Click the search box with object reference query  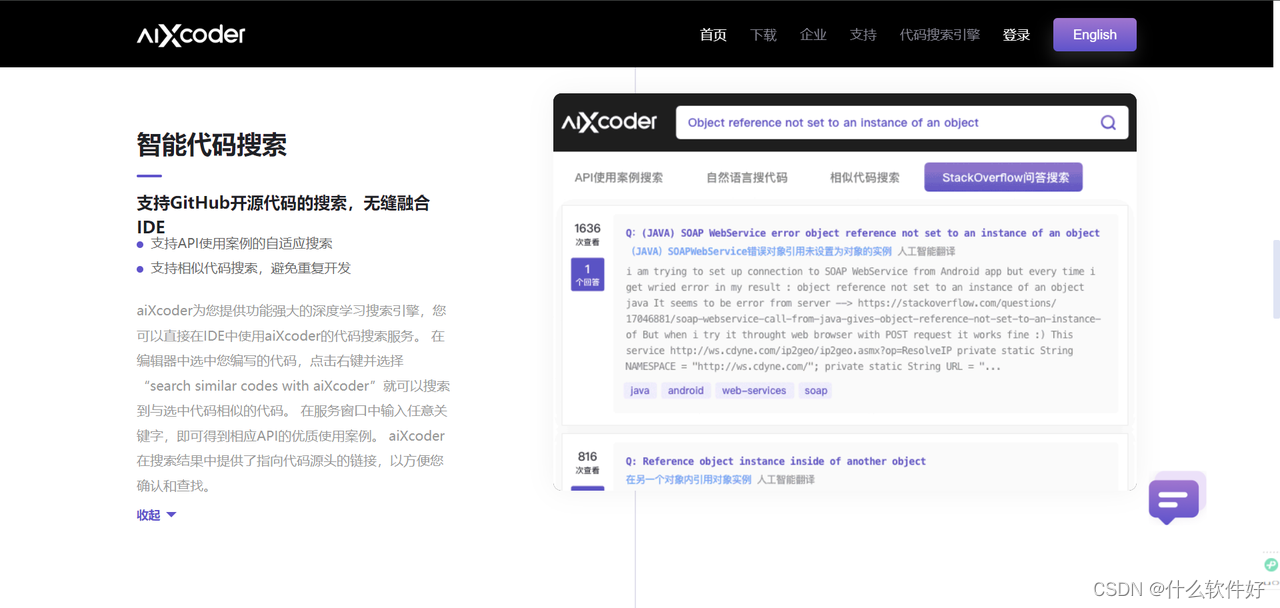point(902,123)
